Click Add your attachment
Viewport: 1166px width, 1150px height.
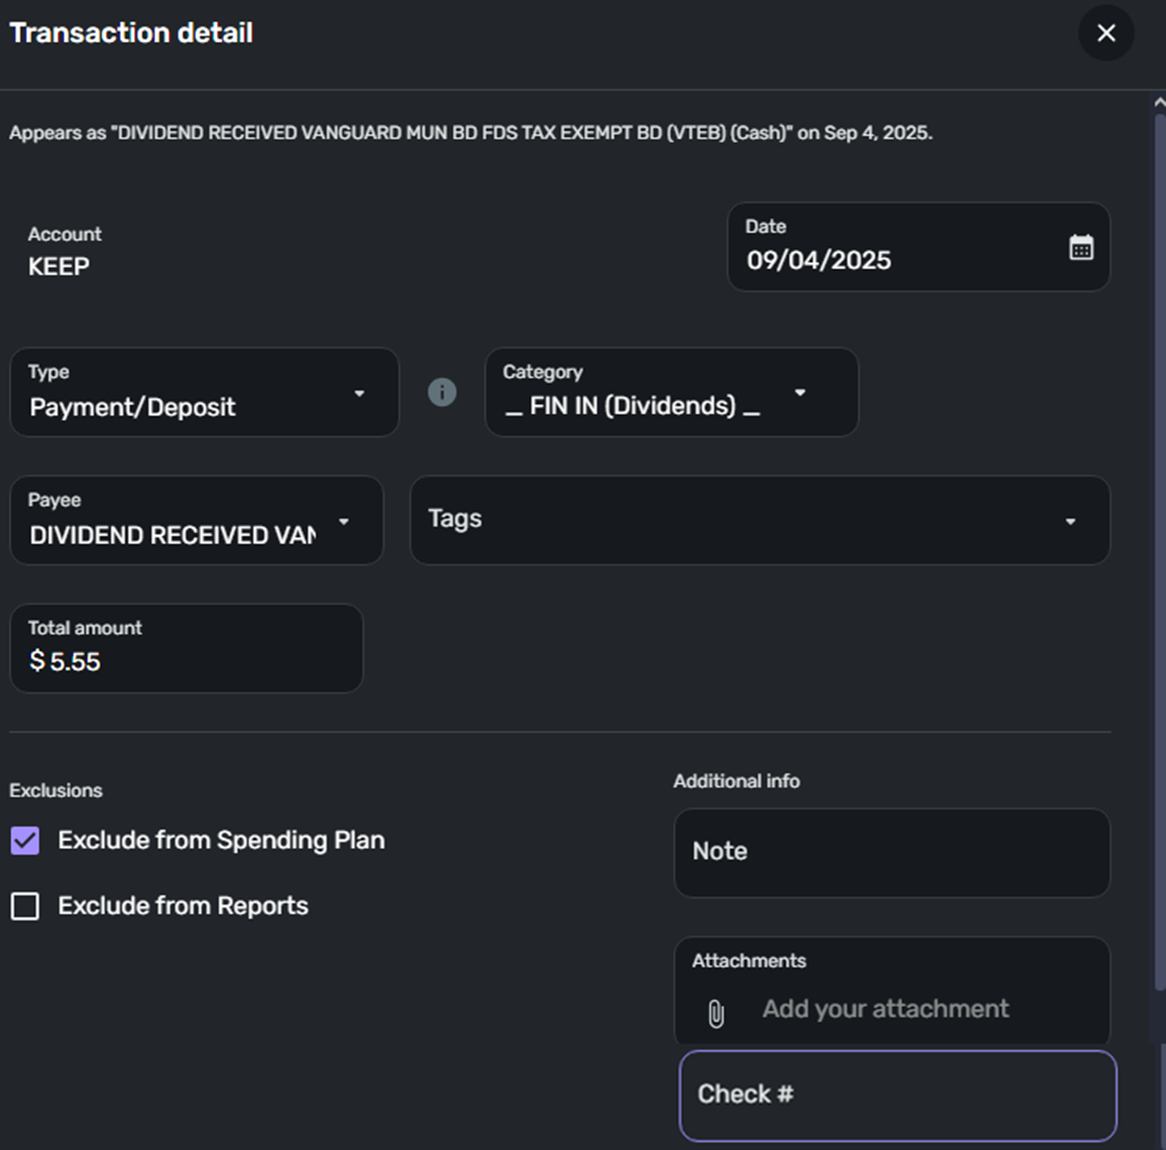885,1009
